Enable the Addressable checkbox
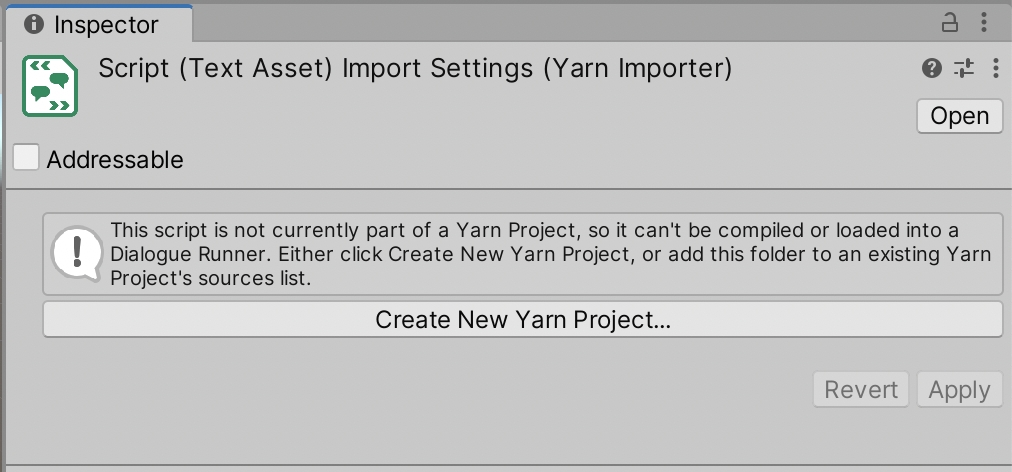Image resolution: width=1012 pixels, height=472 pixels. (x=26, y=158)
